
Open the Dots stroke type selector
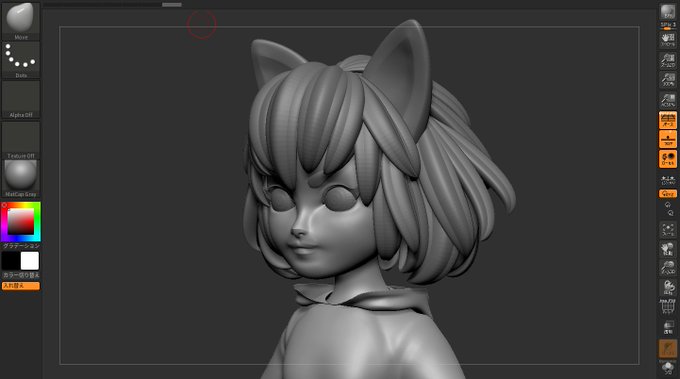click(x=20, y=60)
